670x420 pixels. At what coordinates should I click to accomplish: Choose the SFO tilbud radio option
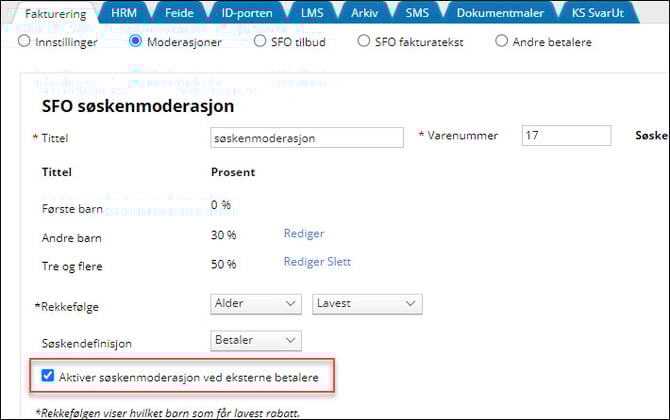(x=260, y=42)
